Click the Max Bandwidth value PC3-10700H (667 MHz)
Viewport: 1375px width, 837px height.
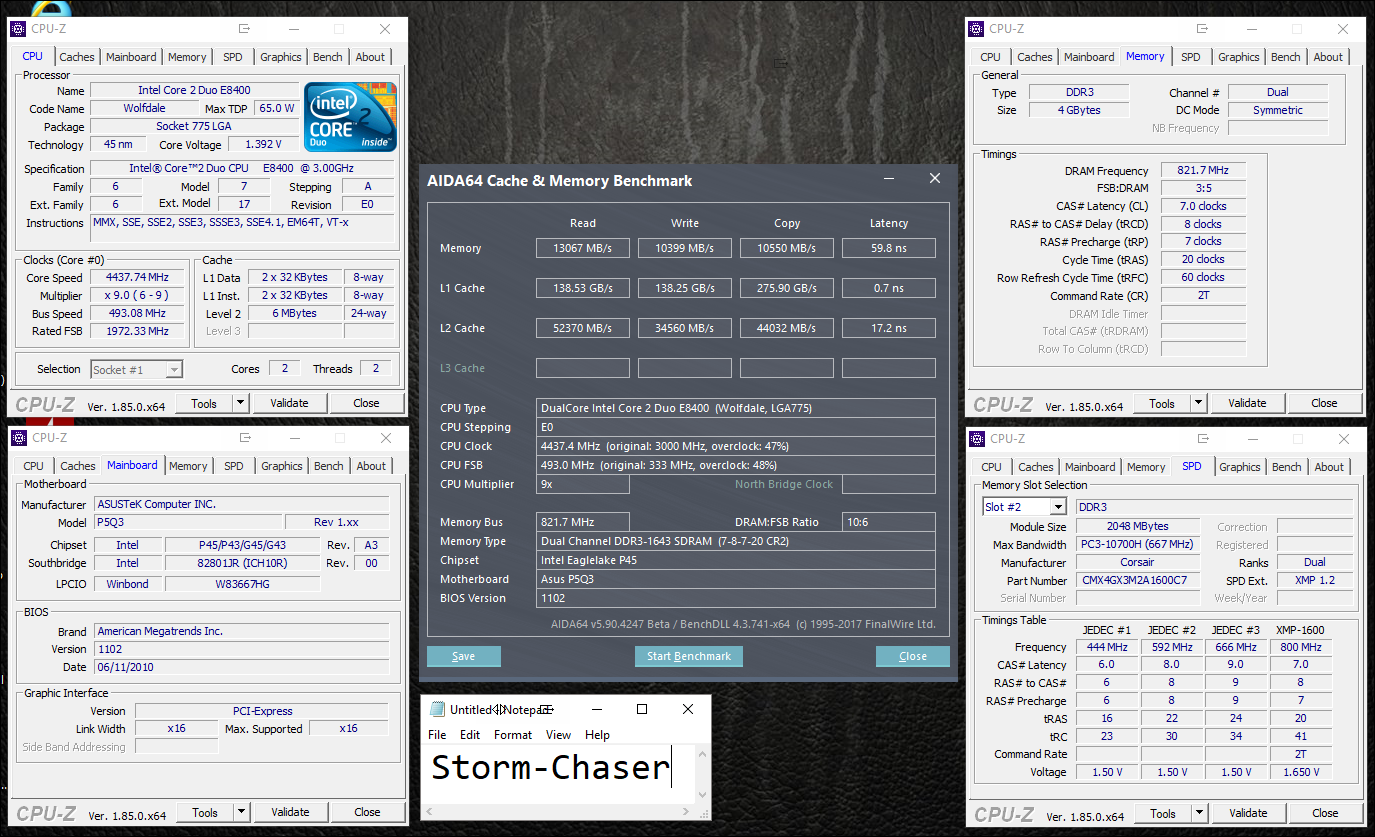[x=1137, y=544]
